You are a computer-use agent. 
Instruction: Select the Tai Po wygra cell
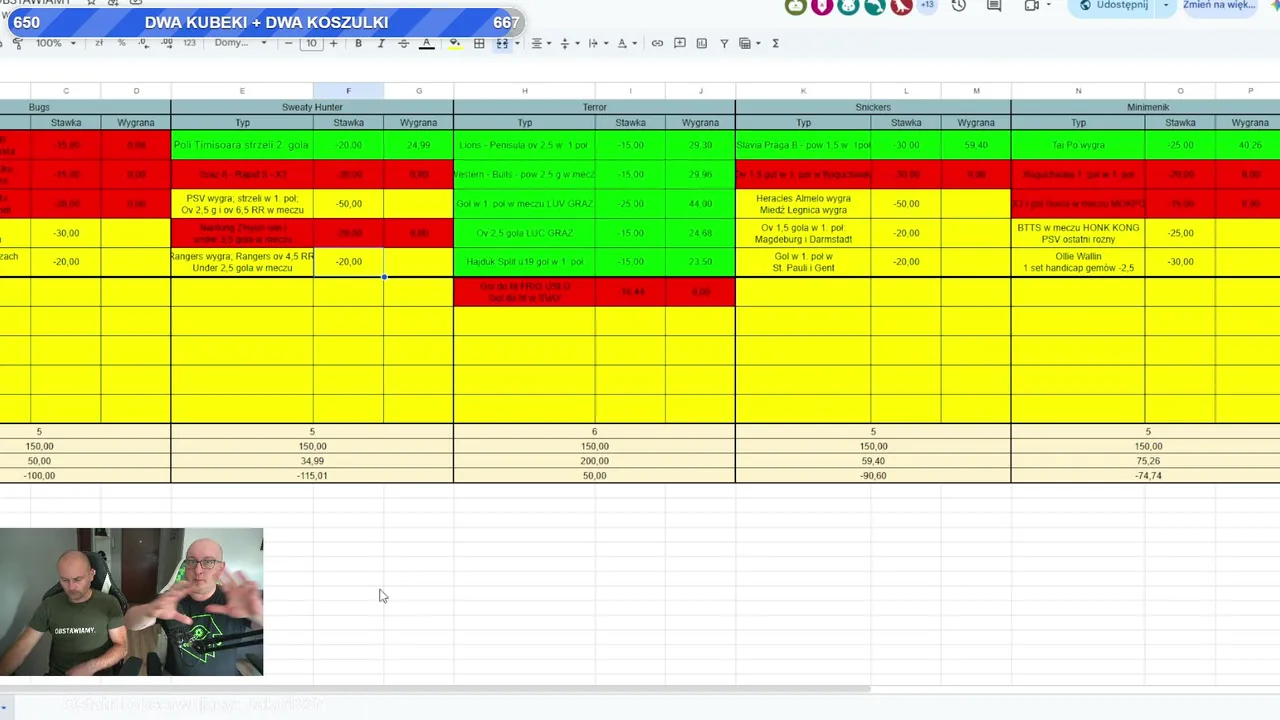[x=1078, y=145]
